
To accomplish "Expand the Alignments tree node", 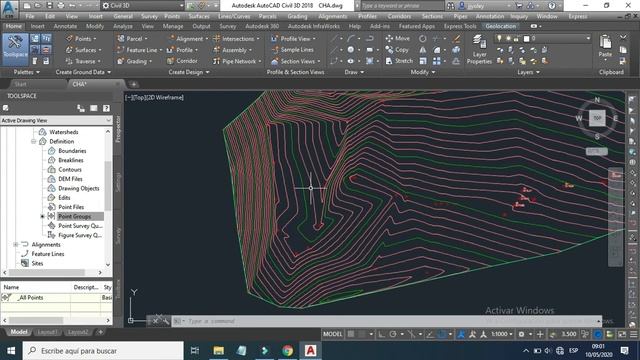I will pos(16,244).
